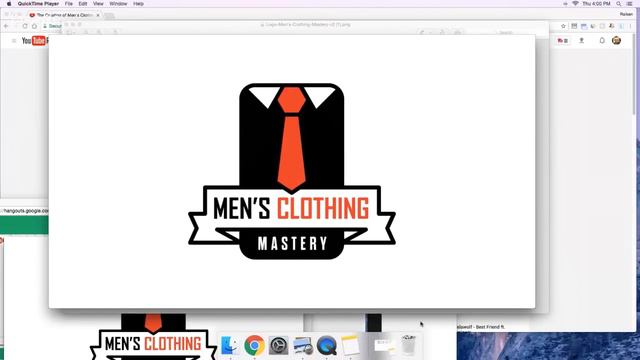Open Trash from the Dock
Image resolution: width=640 pixels, height=360 pixels.
(408, 345)
